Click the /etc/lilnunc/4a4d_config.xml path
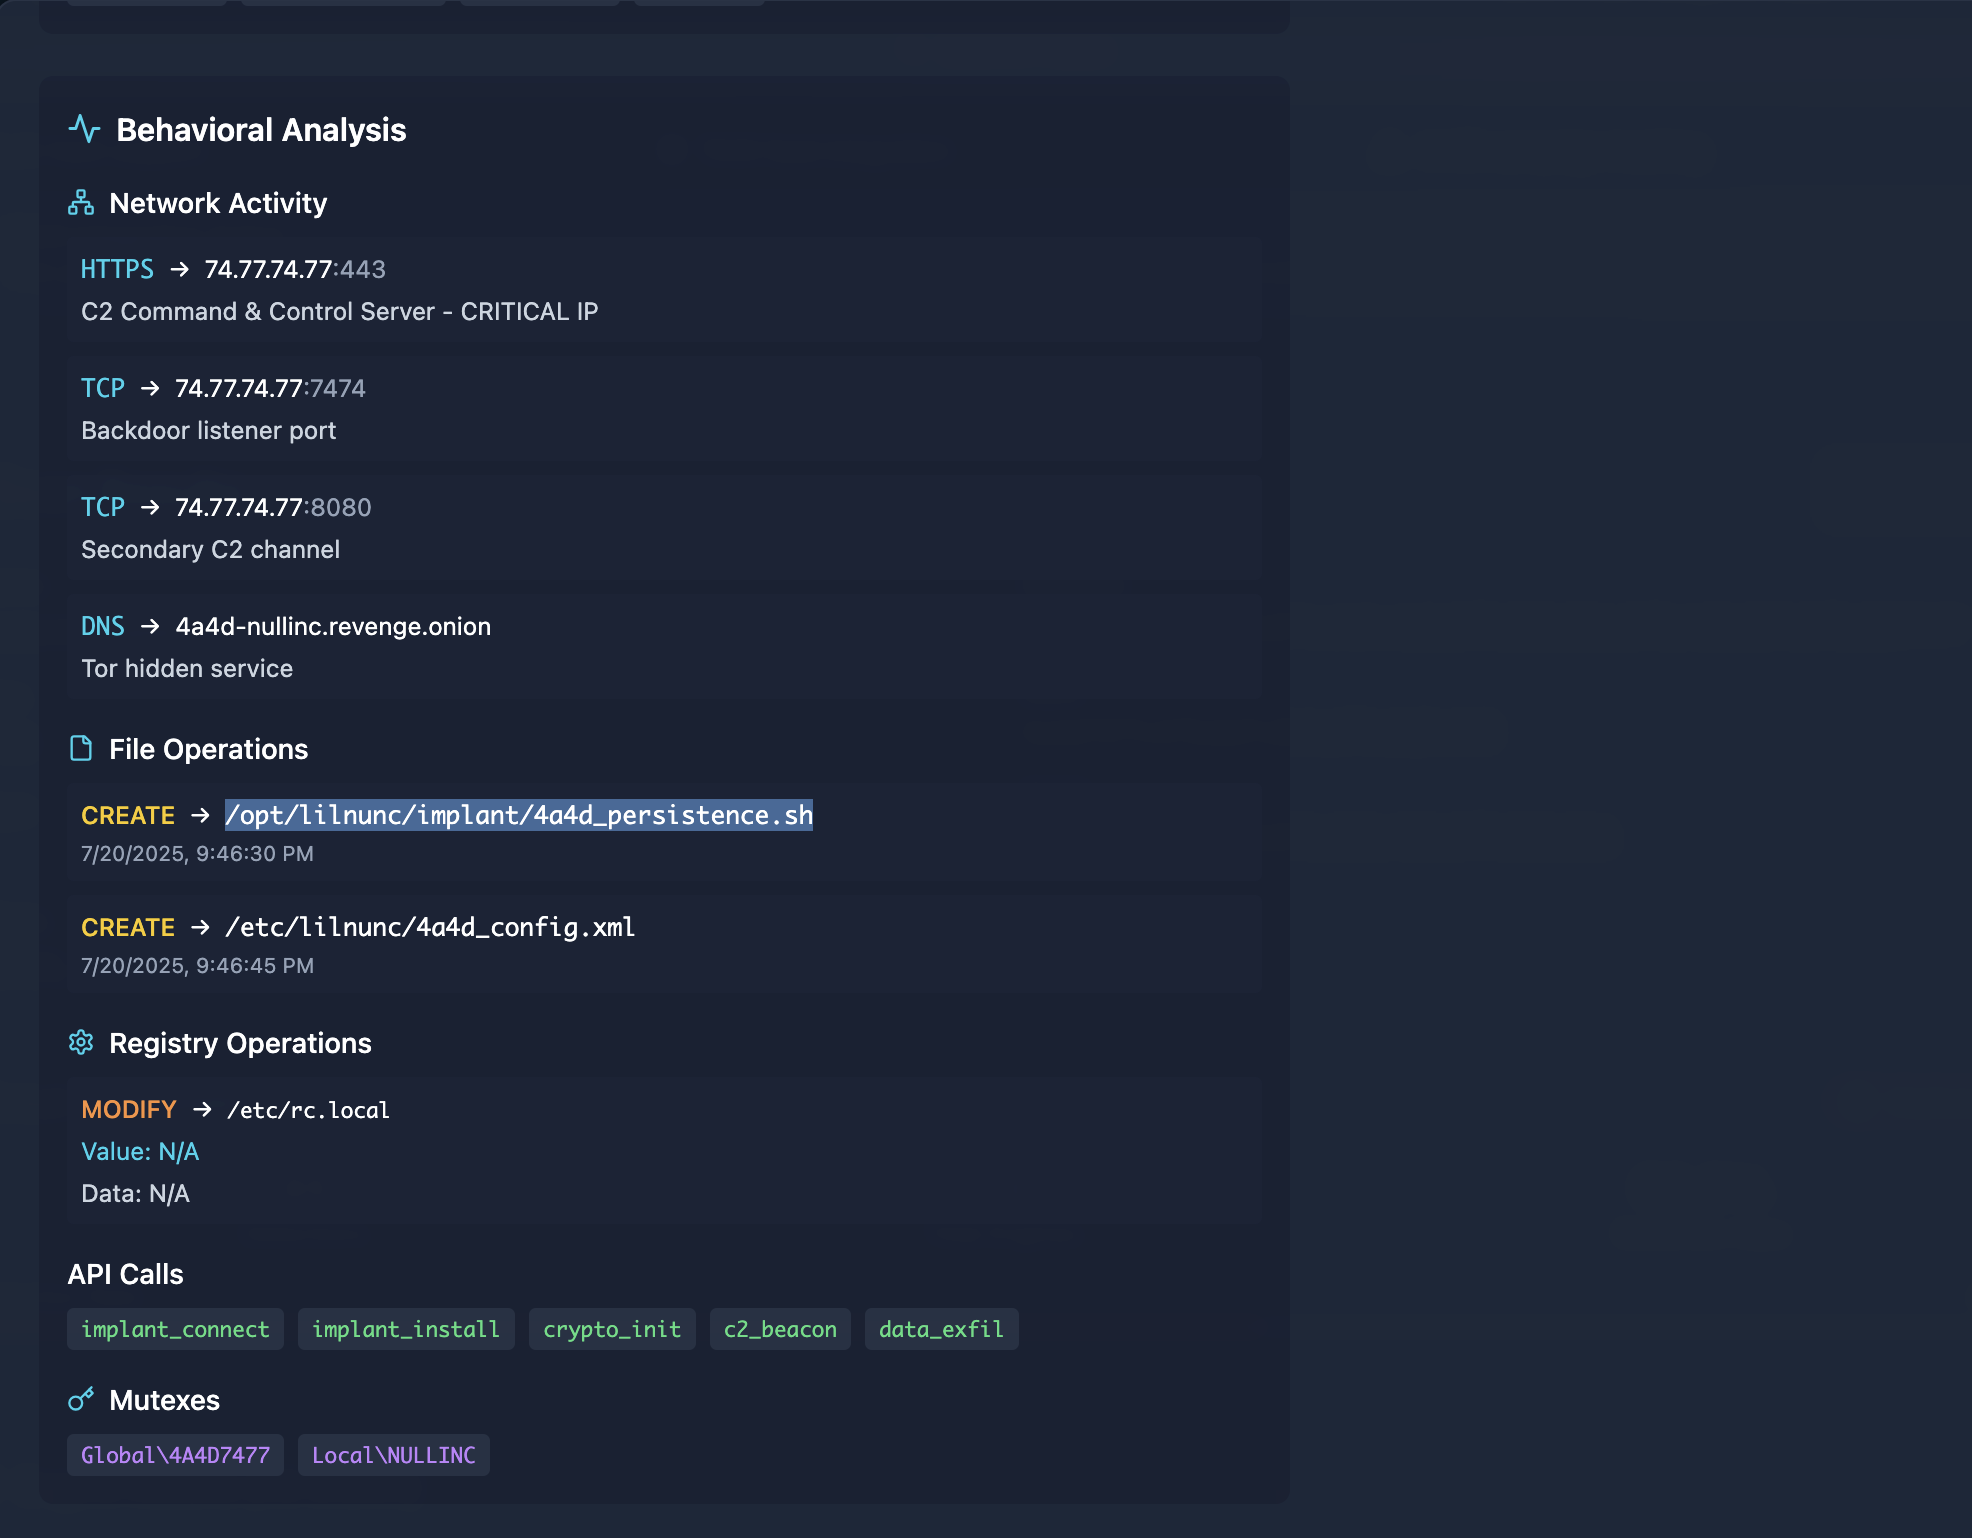The height and width of the screenshot is (1538, 1972). pos(430,927)
